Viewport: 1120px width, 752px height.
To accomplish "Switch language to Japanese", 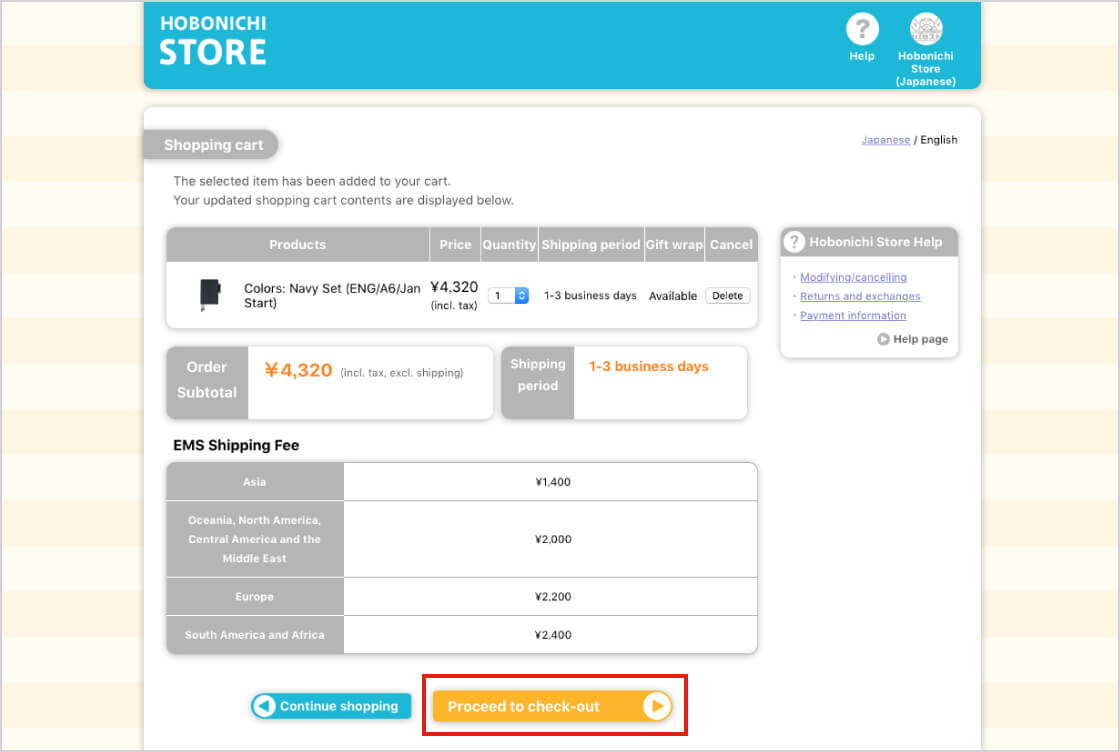I will point(885,140).
